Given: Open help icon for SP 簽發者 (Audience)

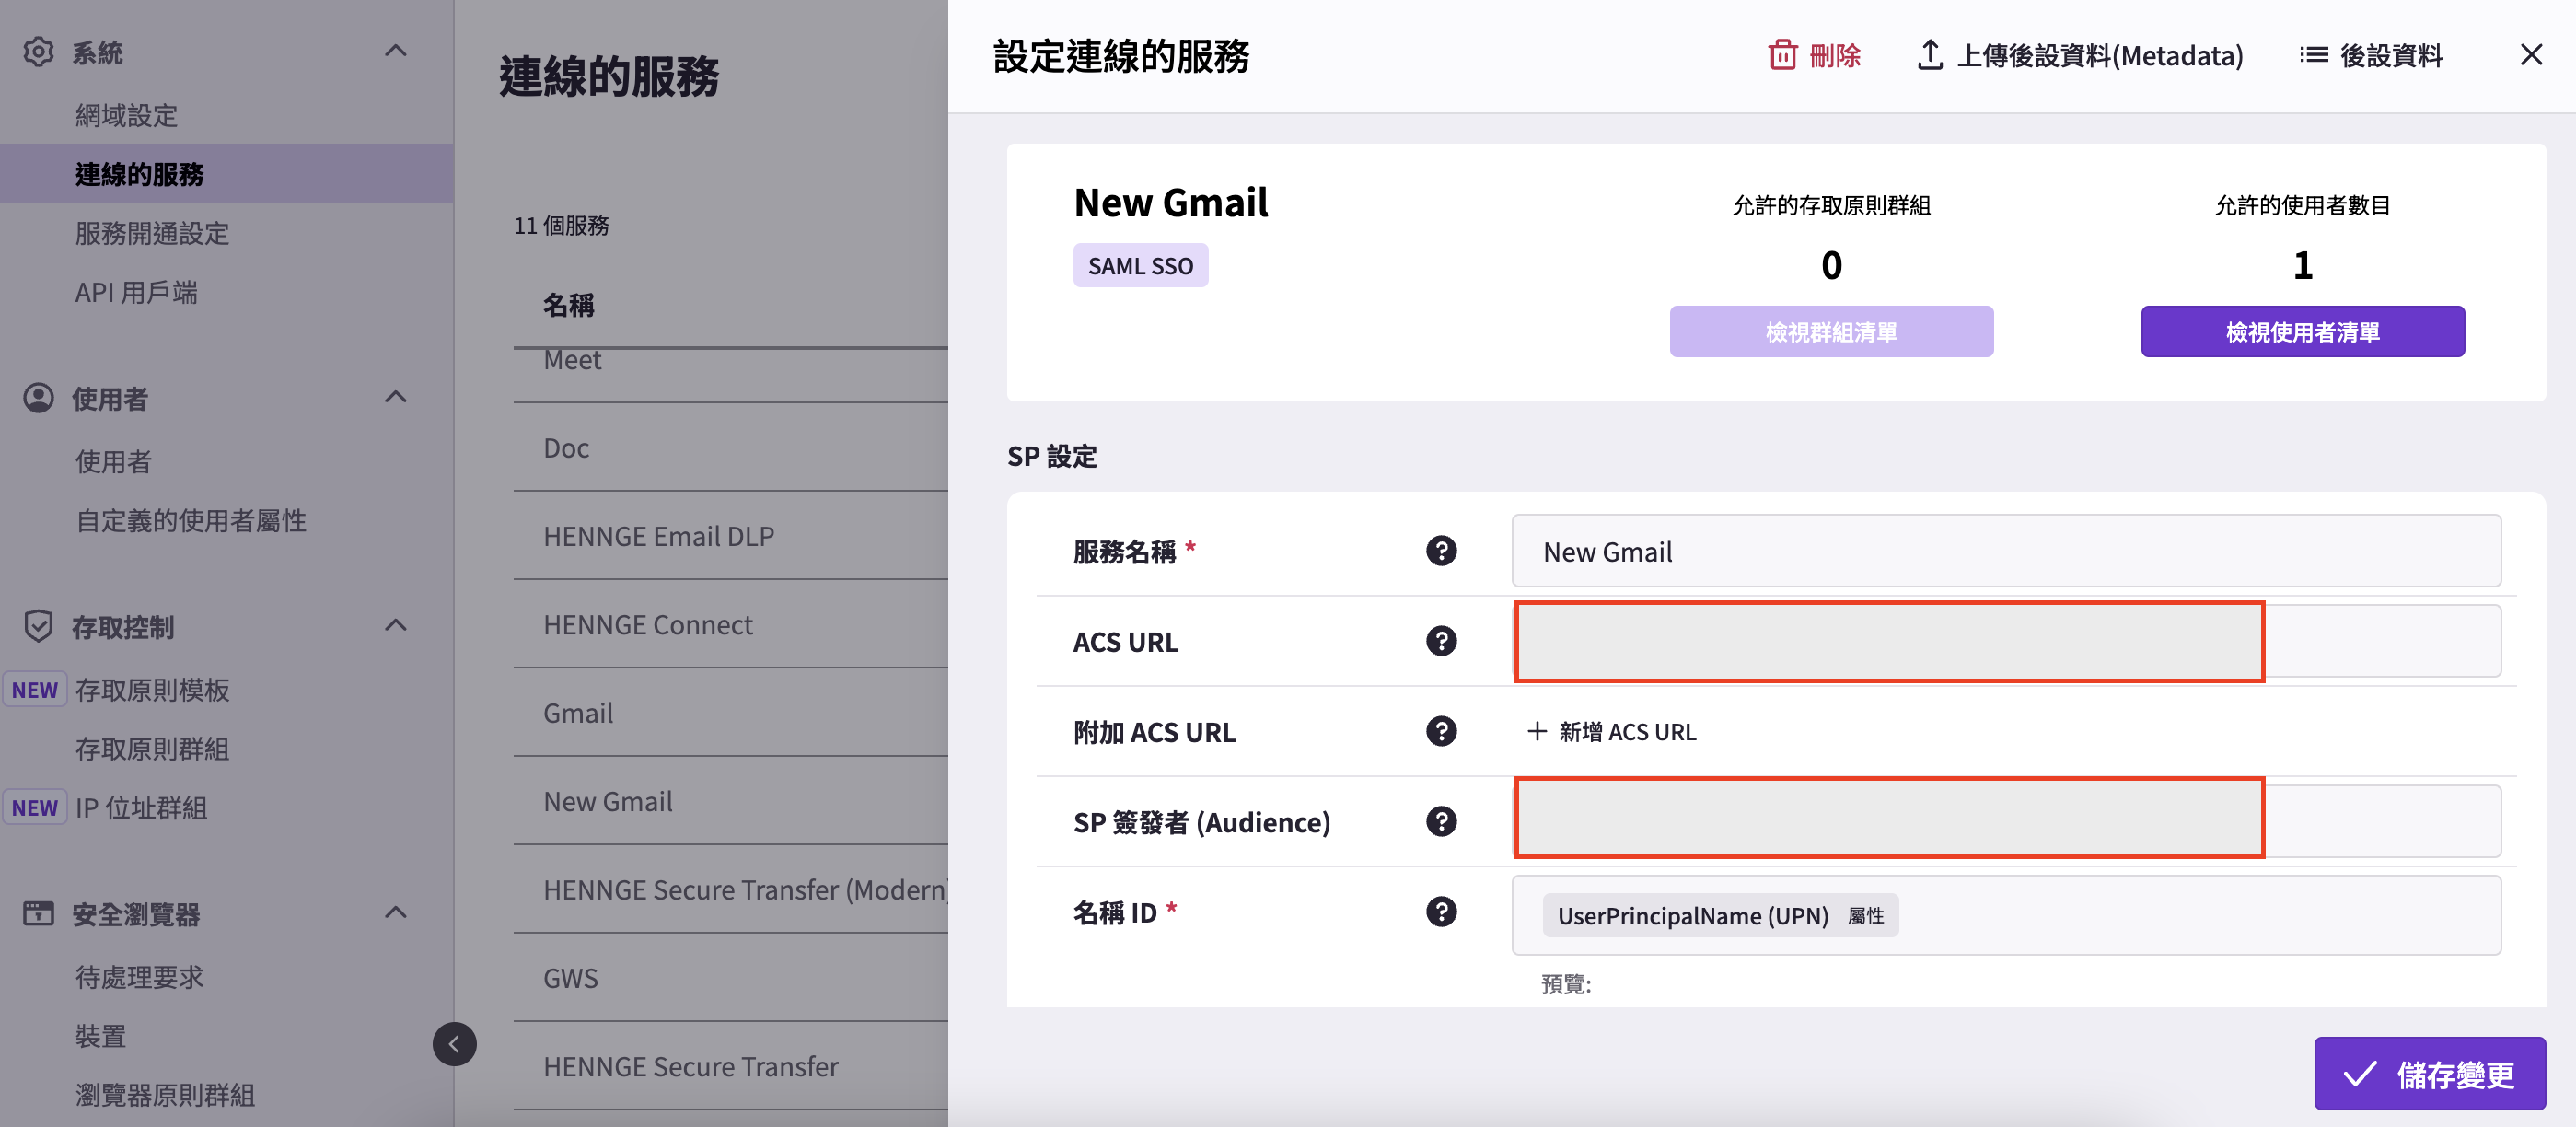Looking at the screenshot, I should [x=1441, y=821].
